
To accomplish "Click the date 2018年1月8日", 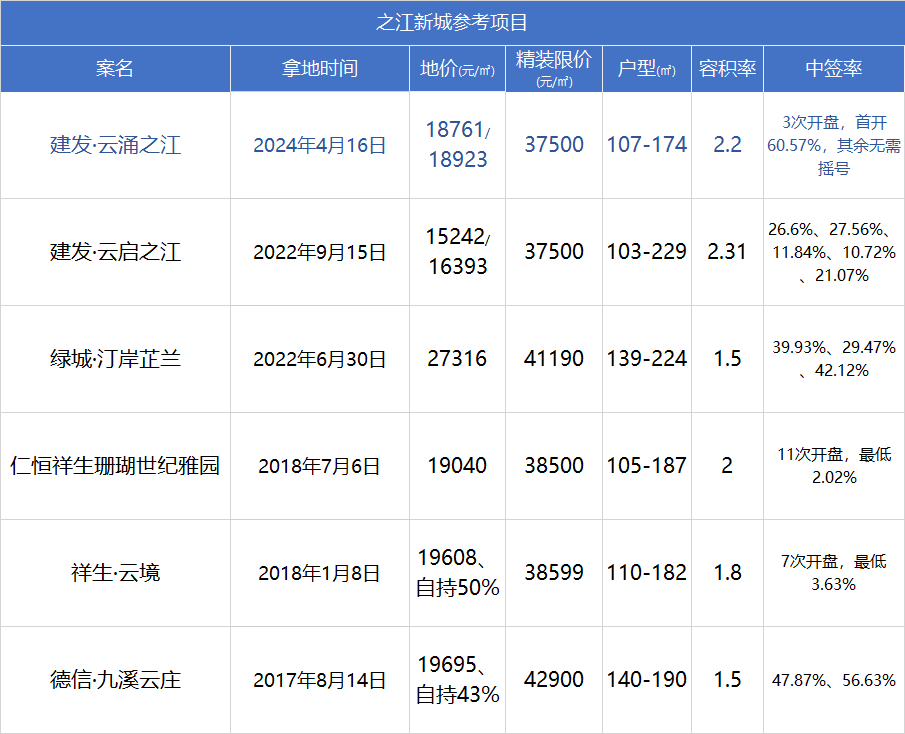I will pyautogui.click(x=319, y=573).
